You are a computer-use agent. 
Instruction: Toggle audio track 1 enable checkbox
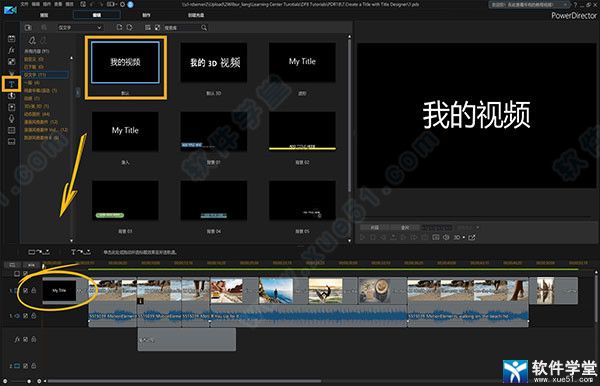pyautogui.click(x=26, y=316)
